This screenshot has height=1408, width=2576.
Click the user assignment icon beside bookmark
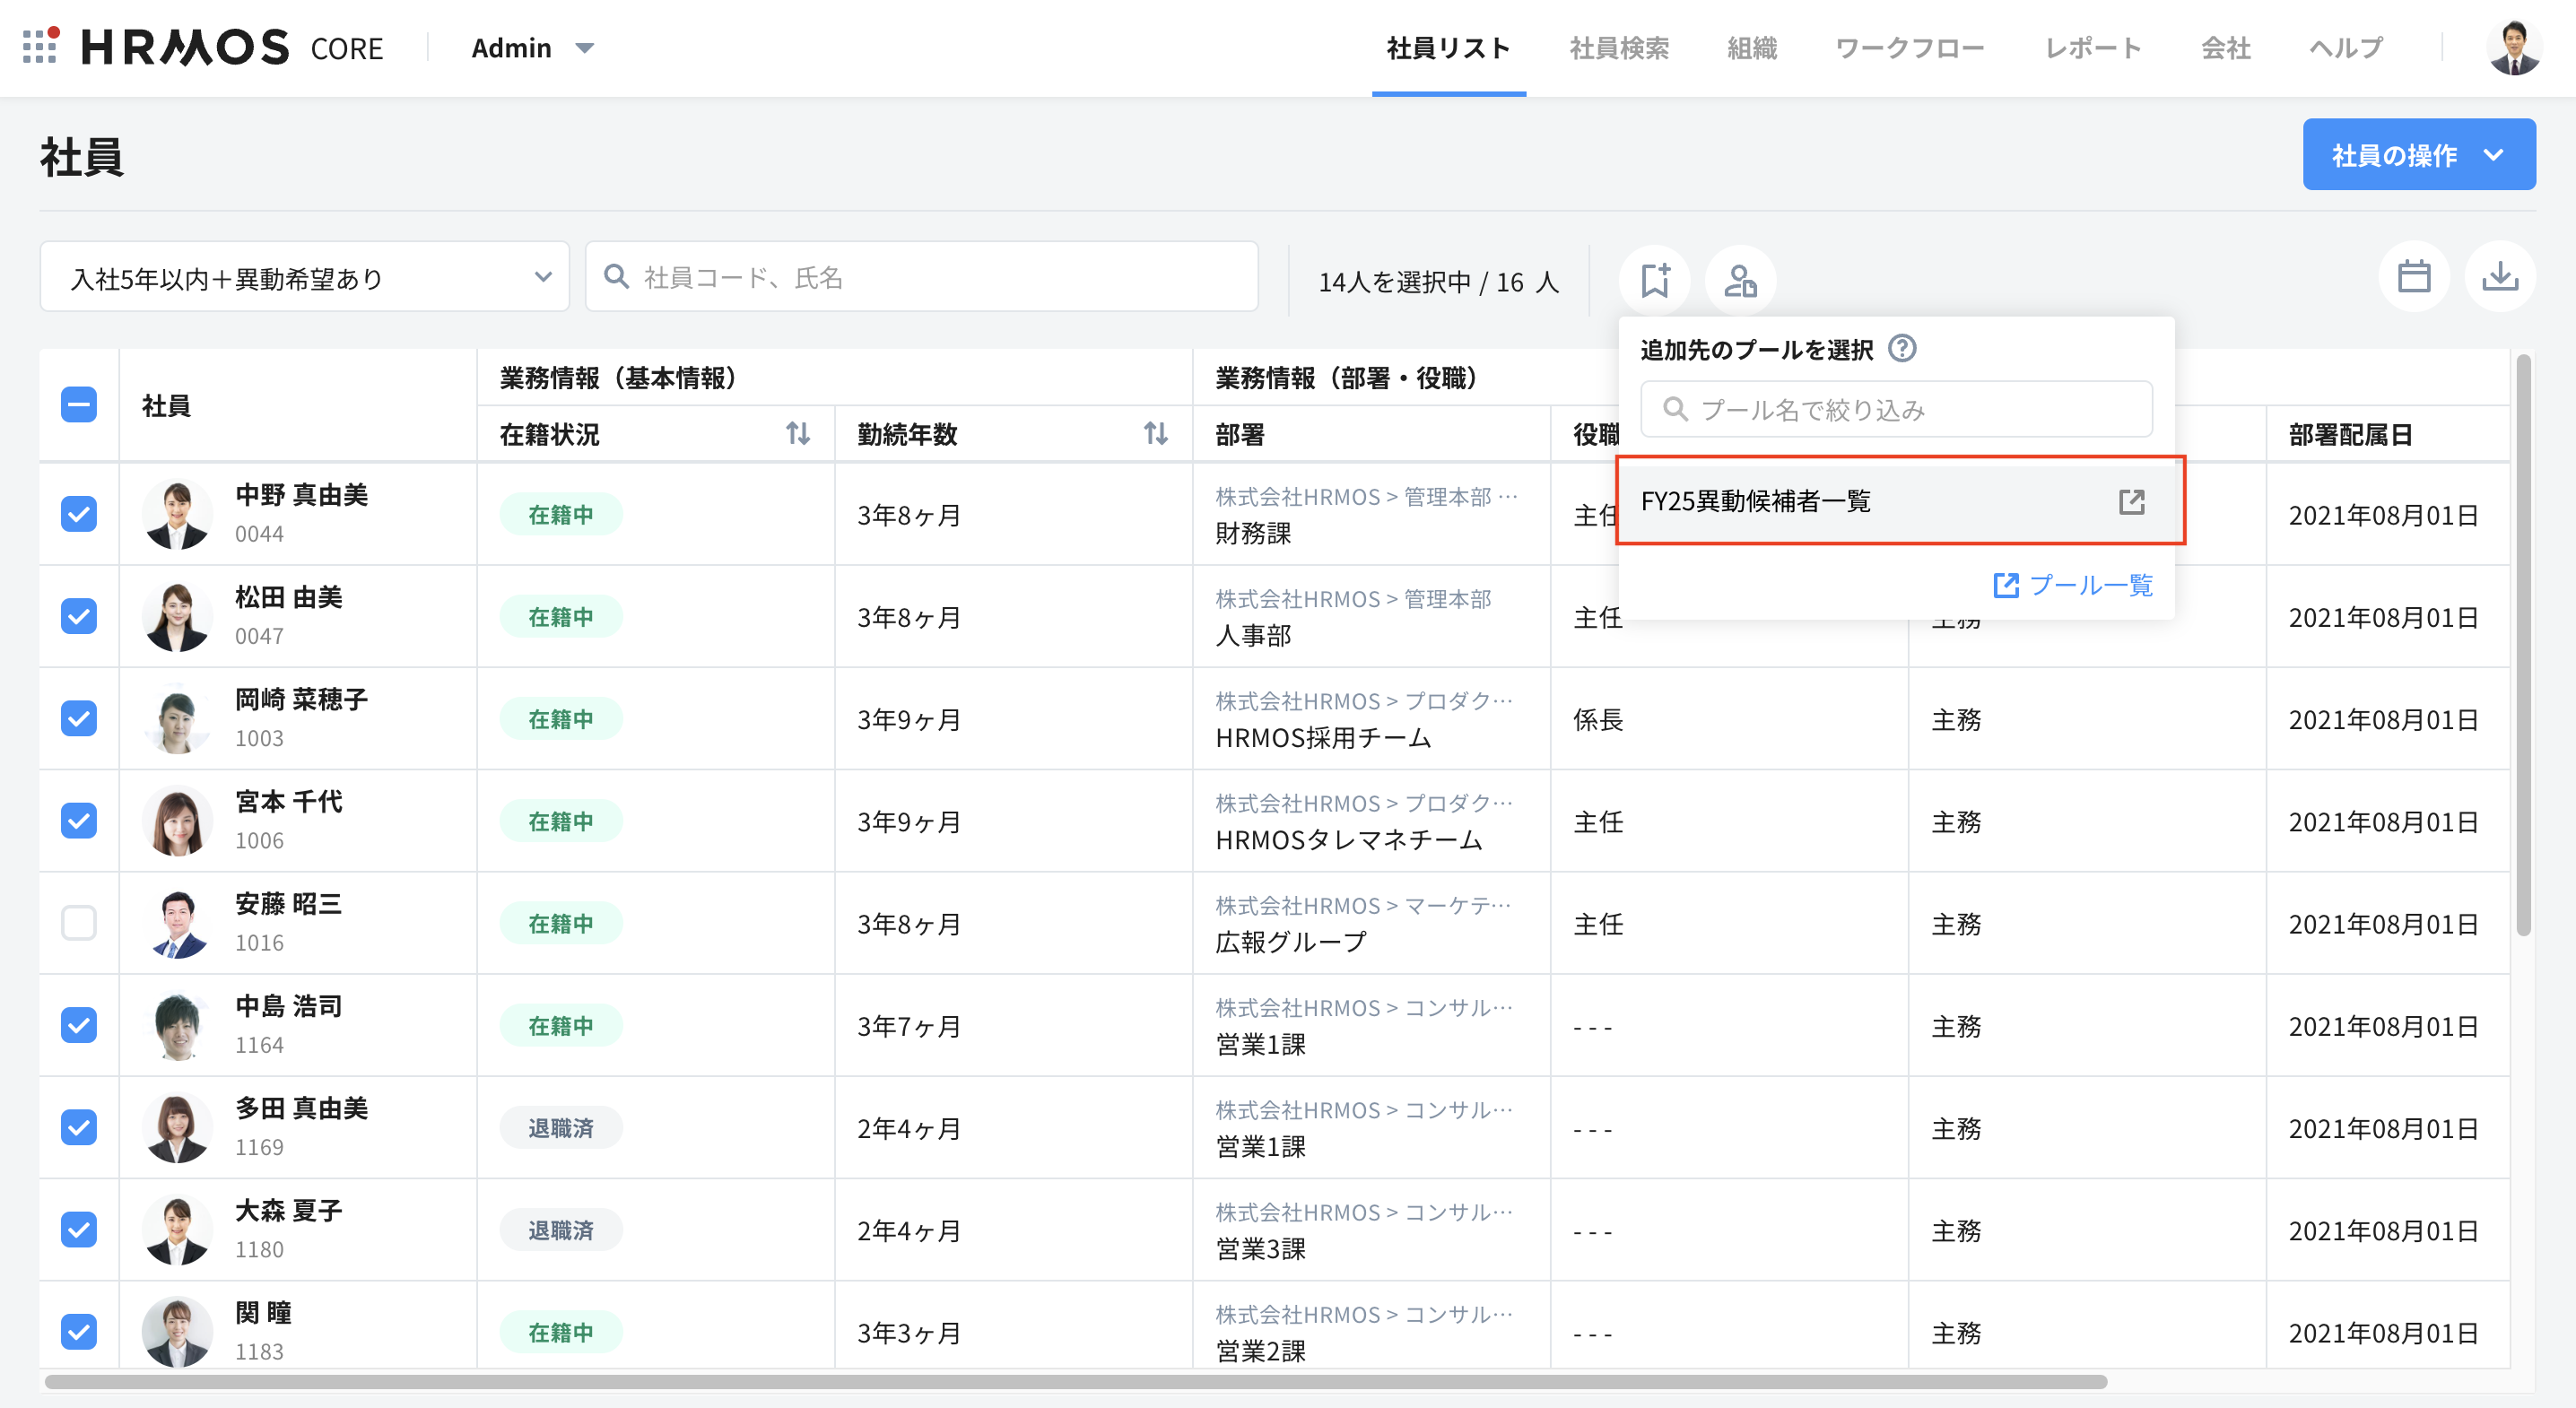[x=1740, y=279]
